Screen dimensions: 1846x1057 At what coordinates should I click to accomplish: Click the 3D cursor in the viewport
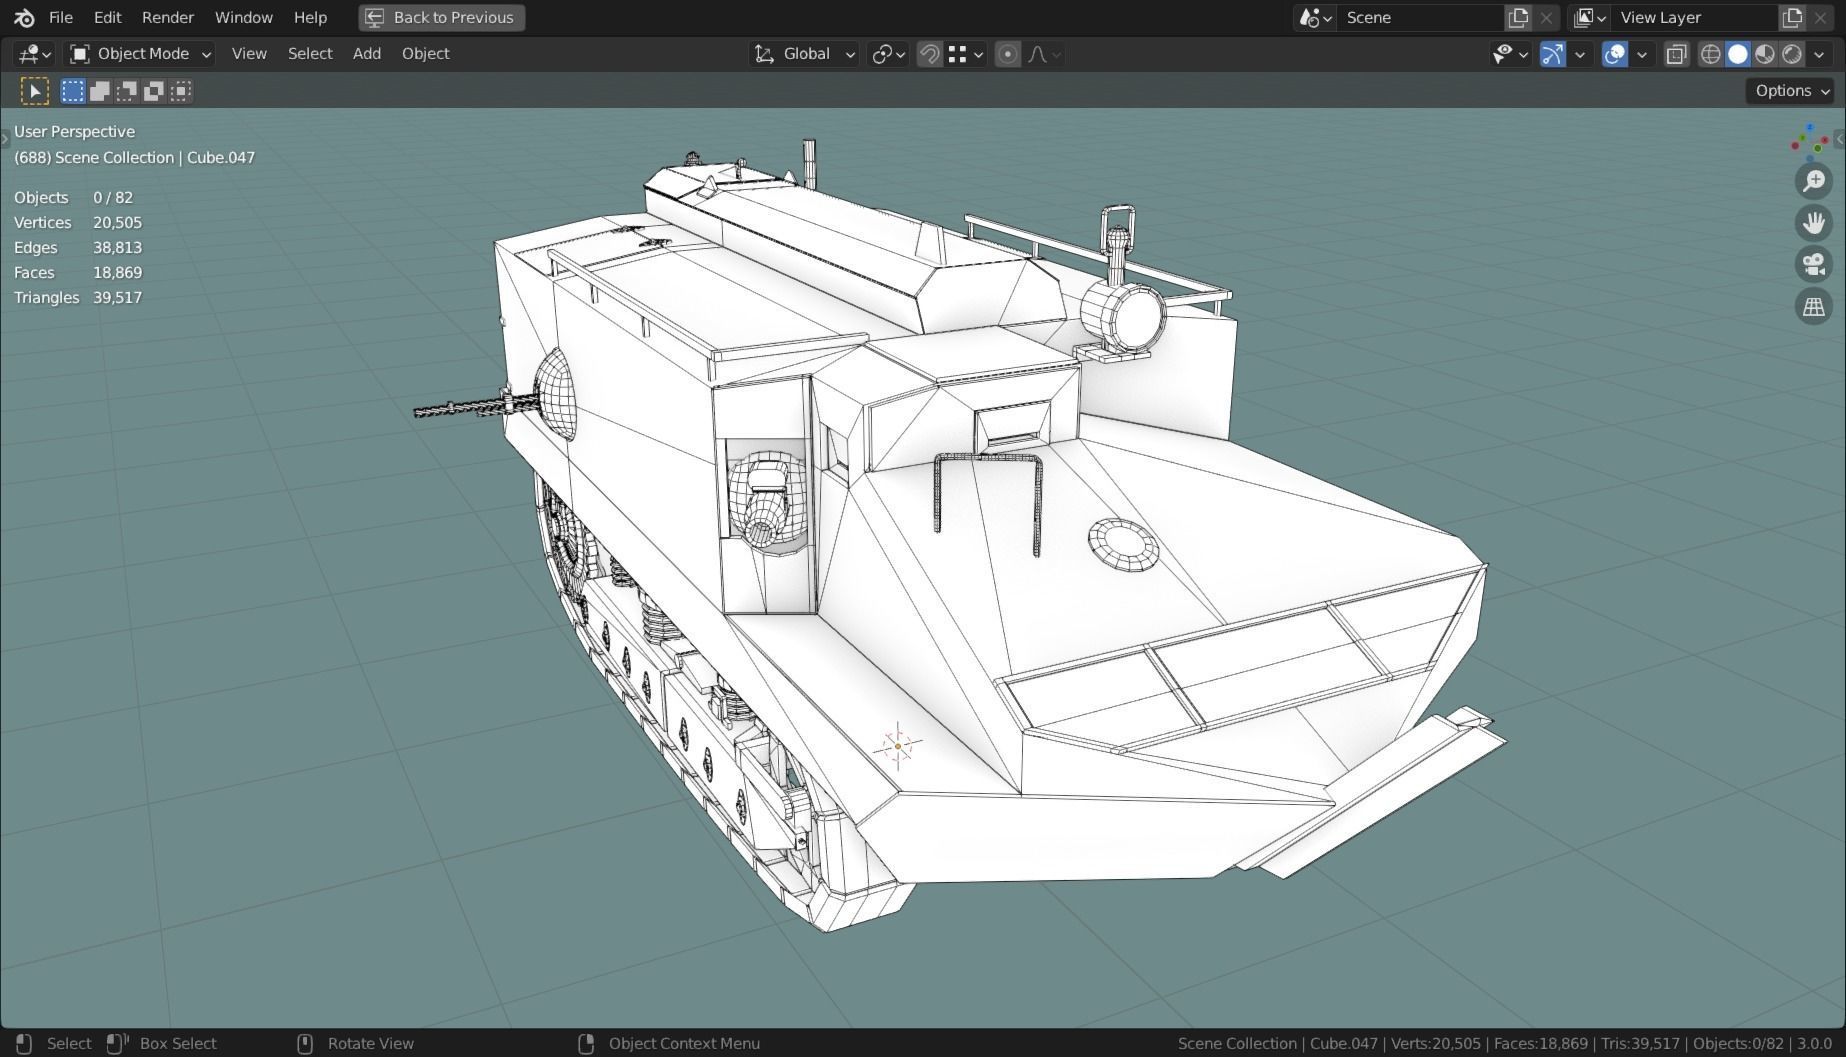[897, 746]
